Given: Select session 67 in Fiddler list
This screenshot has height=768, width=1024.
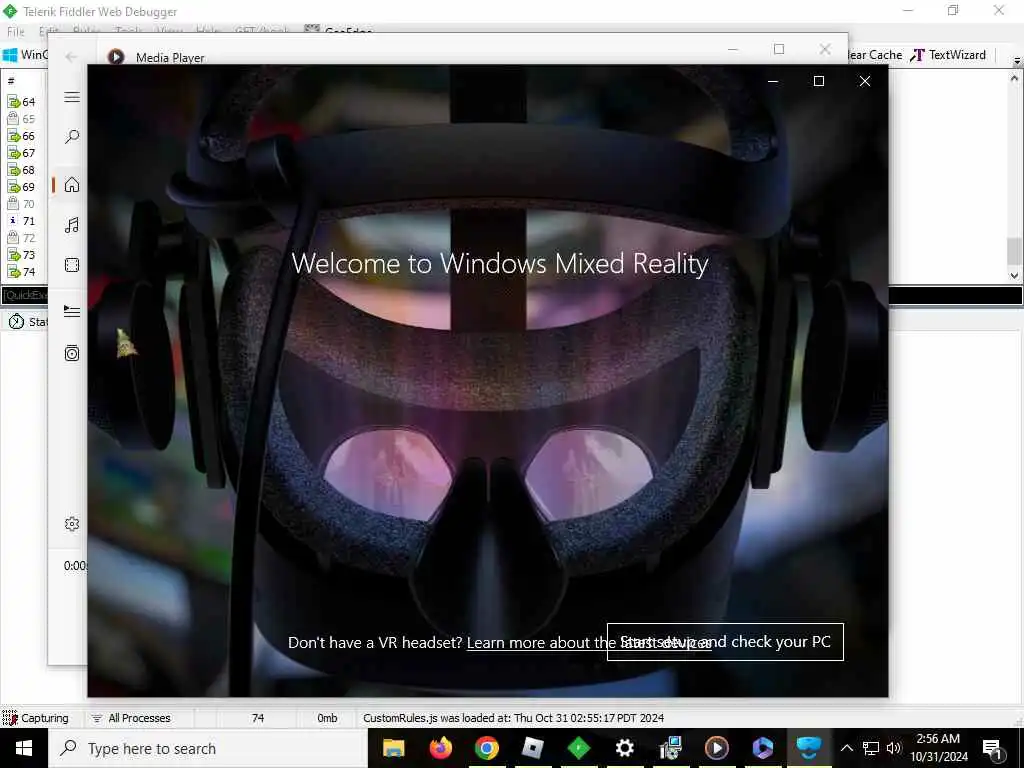Looking at the screenshot, I should point(22,153).
